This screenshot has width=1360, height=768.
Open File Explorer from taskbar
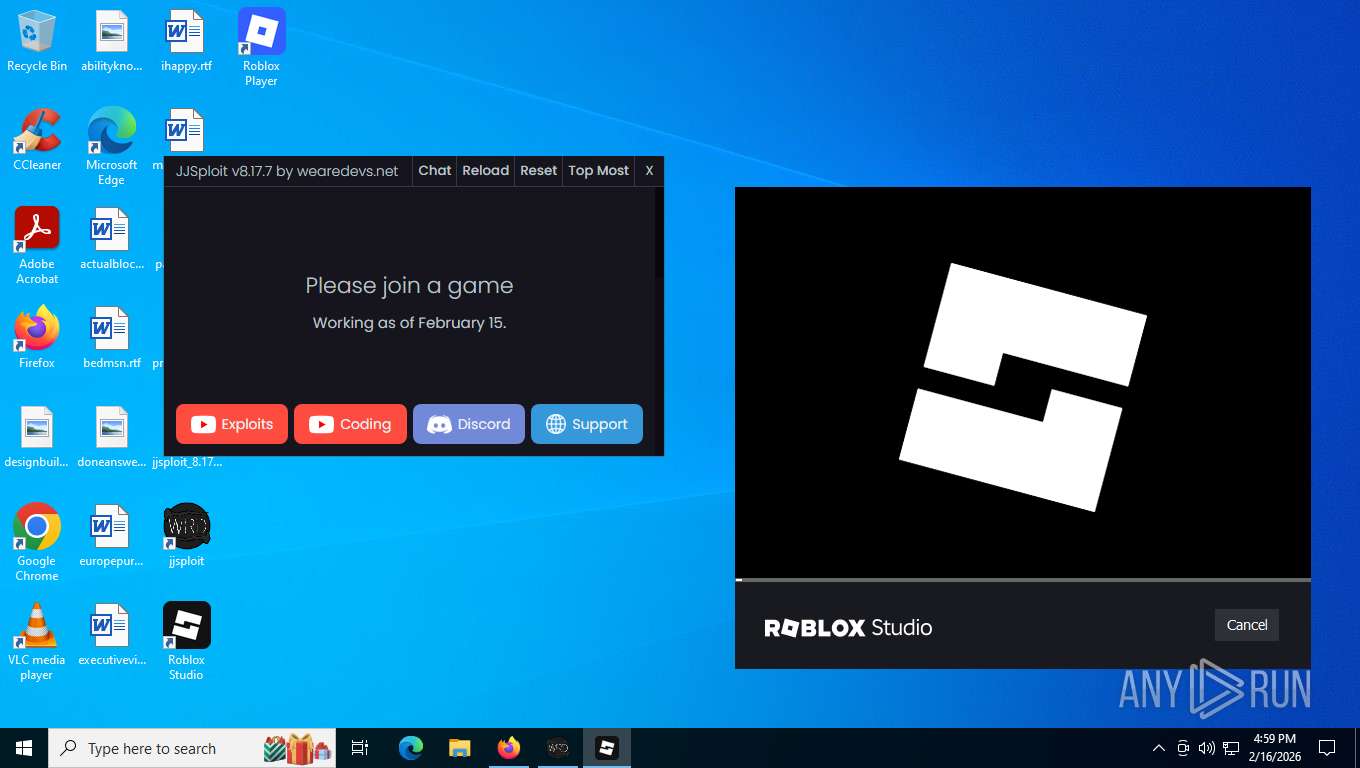[x=460, y=748]
